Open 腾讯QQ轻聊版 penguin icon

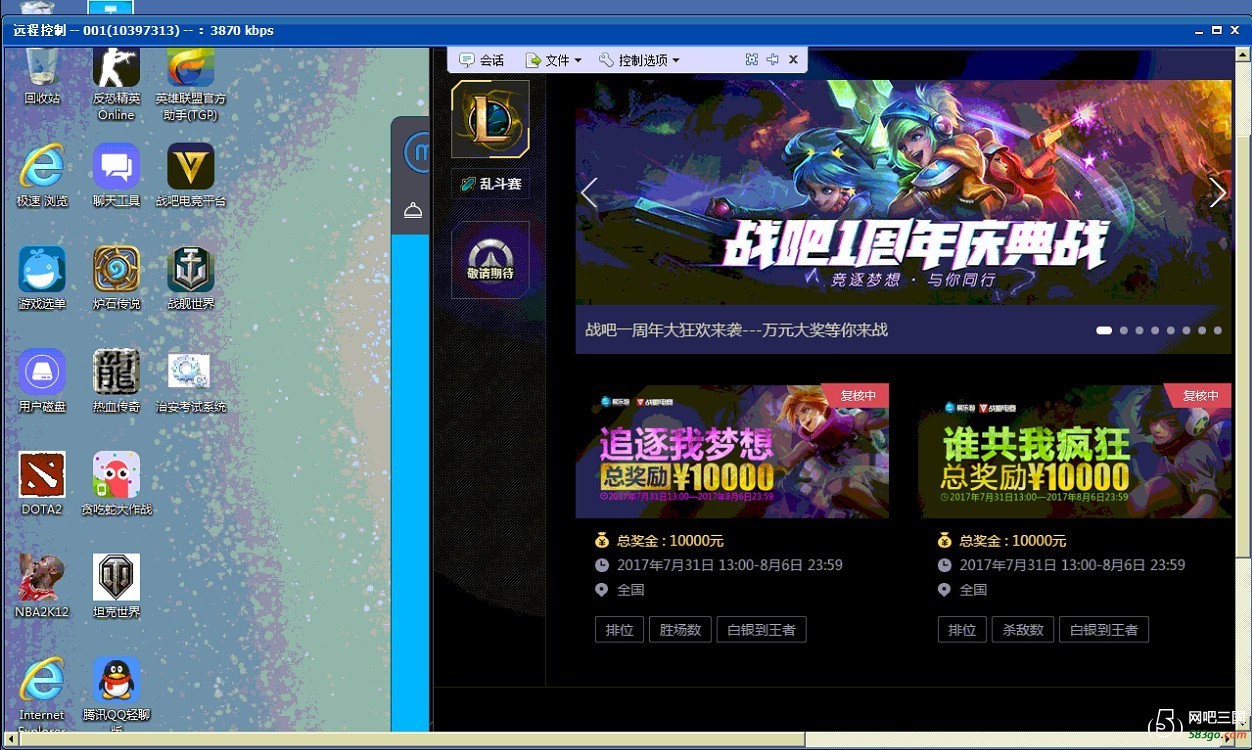point(116,696)
